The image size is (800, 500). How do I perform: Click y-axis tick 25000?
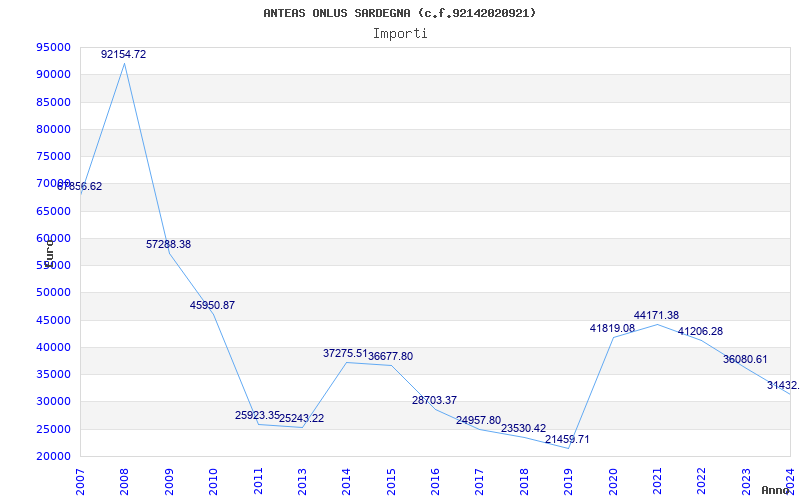pos(54,429)
